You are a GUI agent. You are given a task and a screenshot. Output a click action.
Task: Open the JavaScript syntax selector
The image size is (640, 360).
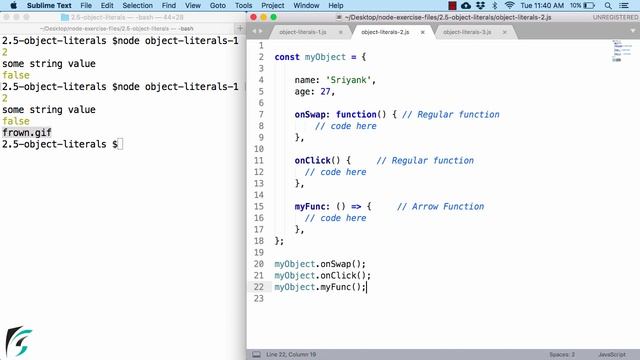(x=611, y=354)
